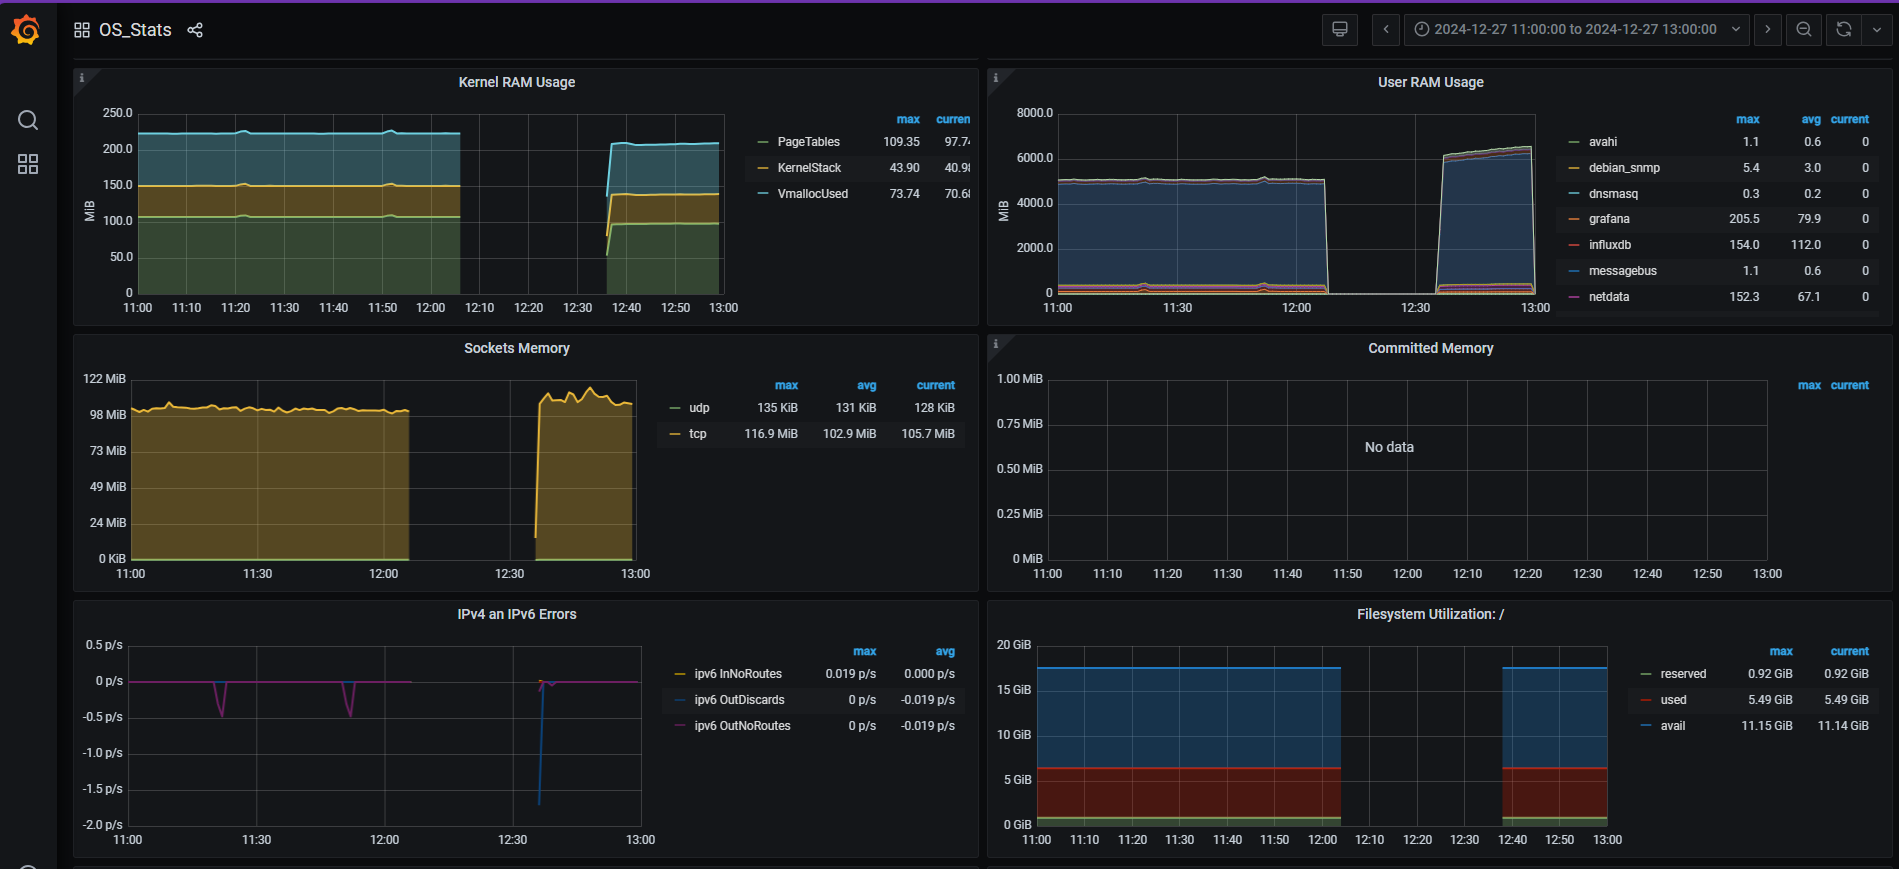Zoom out the time range
The width and height of the screenshot is (1899, 869).
click(1804, 29)
